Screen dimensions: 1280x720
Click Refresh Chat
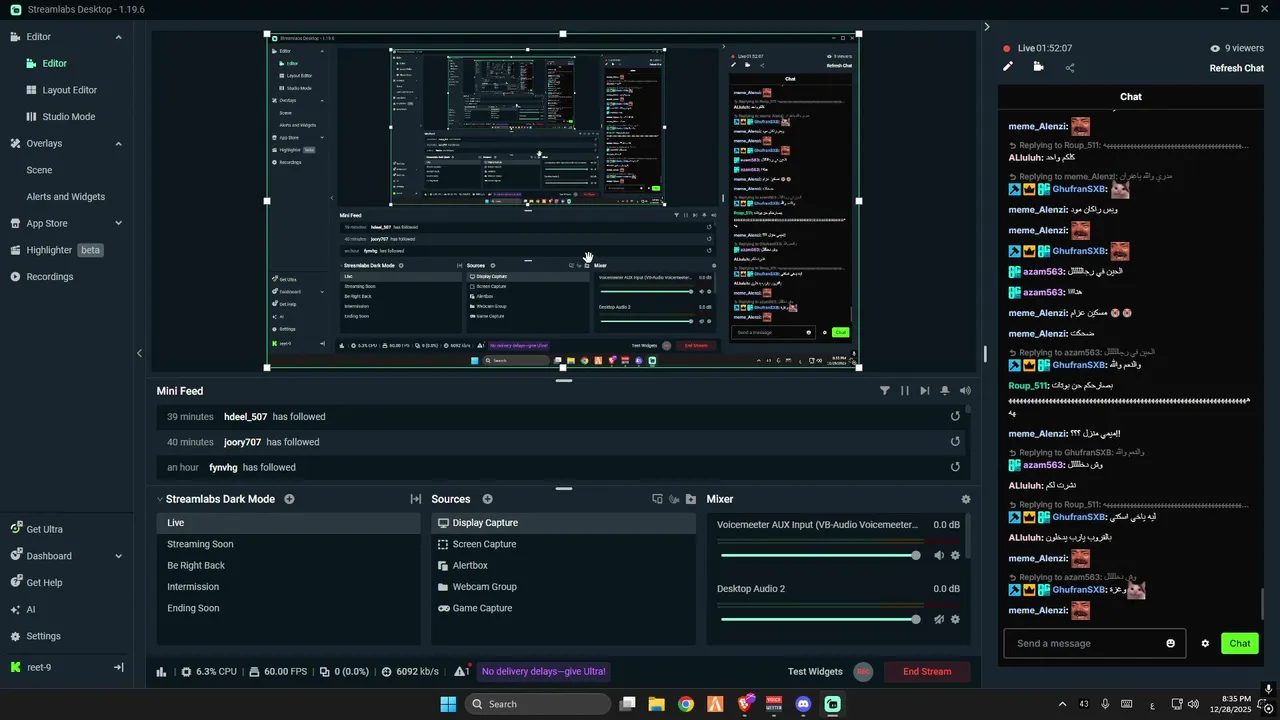click(x=1236, y=68)
